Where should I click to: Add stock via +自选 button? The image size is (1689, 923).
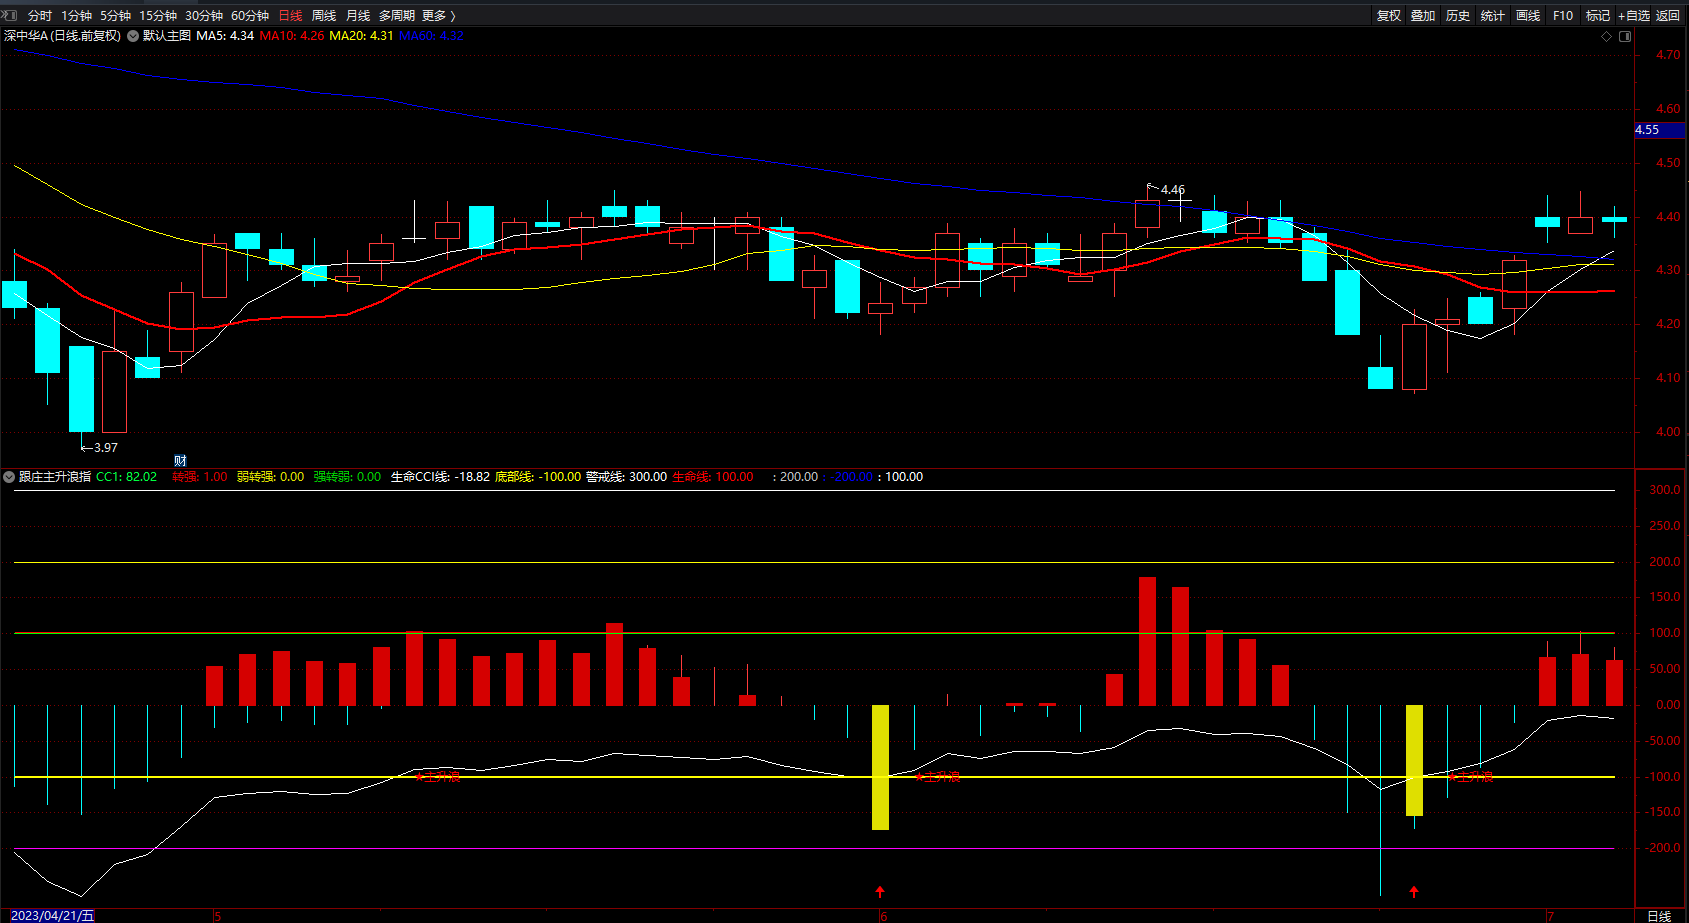point(1634,16)
